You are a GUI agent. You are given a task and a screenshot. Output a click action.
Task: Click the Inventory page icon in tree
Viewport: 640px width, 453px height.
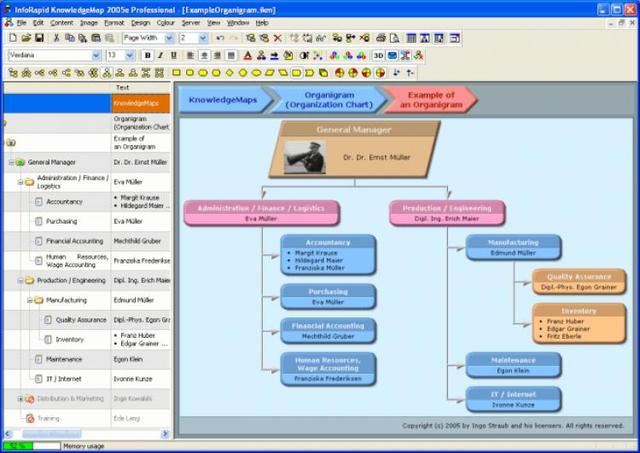48,340
